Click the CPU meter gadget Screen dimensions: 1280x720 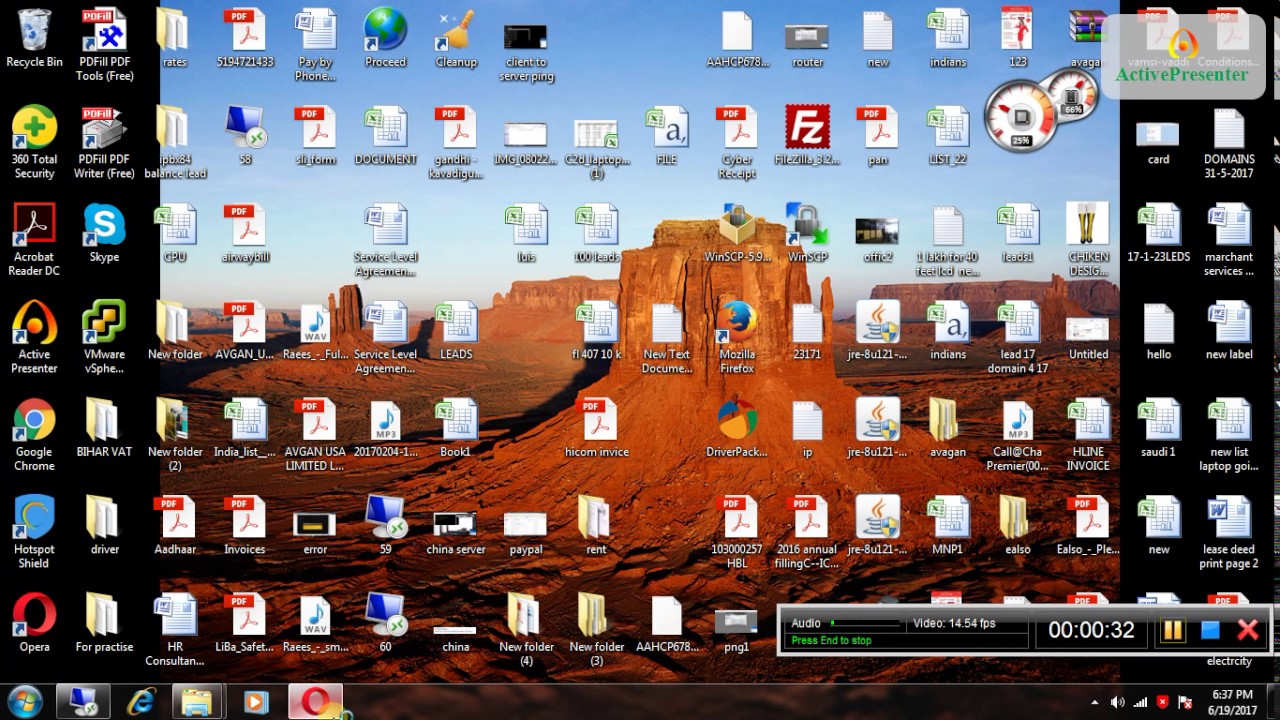click(1021, 115)
